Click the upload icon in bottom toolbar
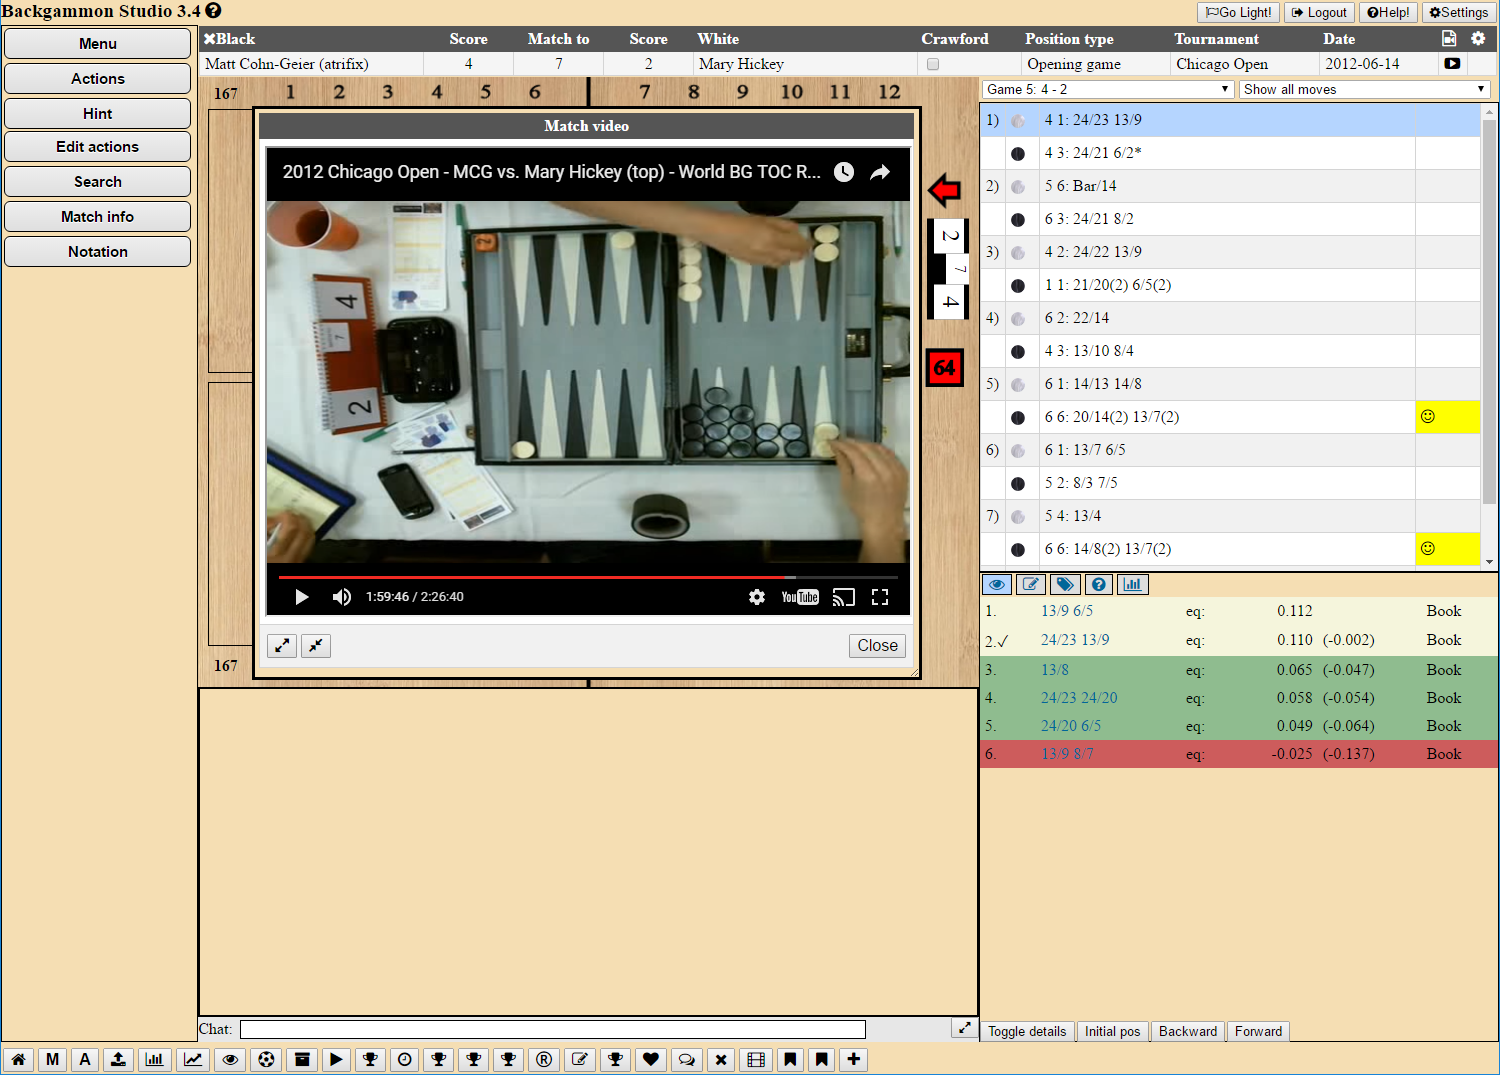Screen dimensions: 1500x1075 click(x=118, y=1060)
